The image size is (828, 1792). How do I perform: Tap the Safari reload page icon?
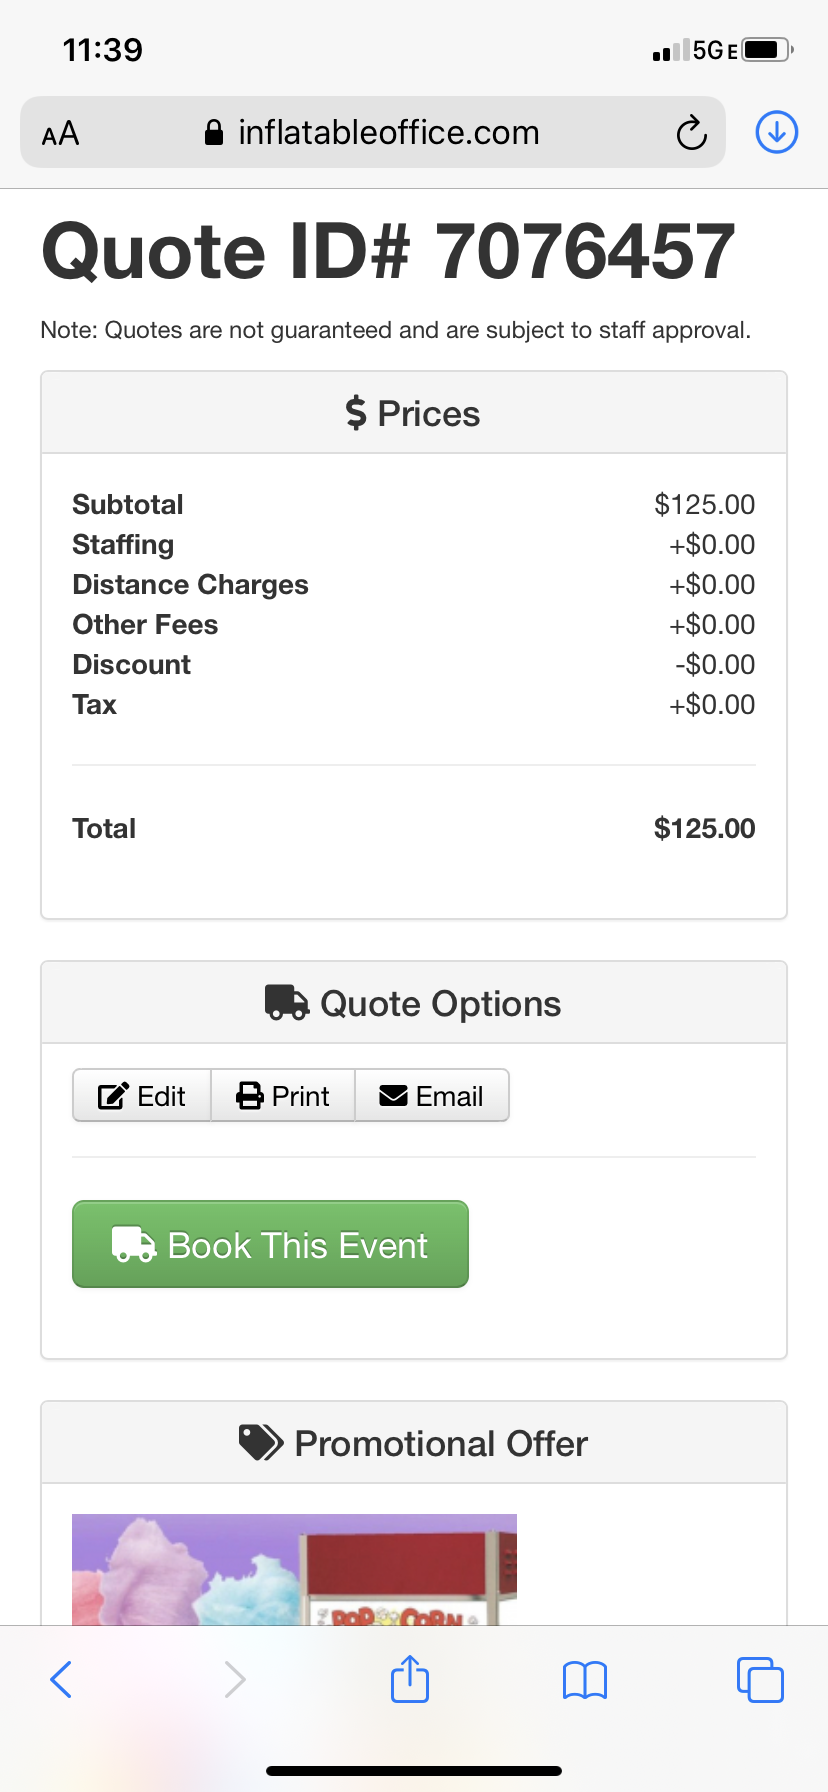tap(691, 133)
